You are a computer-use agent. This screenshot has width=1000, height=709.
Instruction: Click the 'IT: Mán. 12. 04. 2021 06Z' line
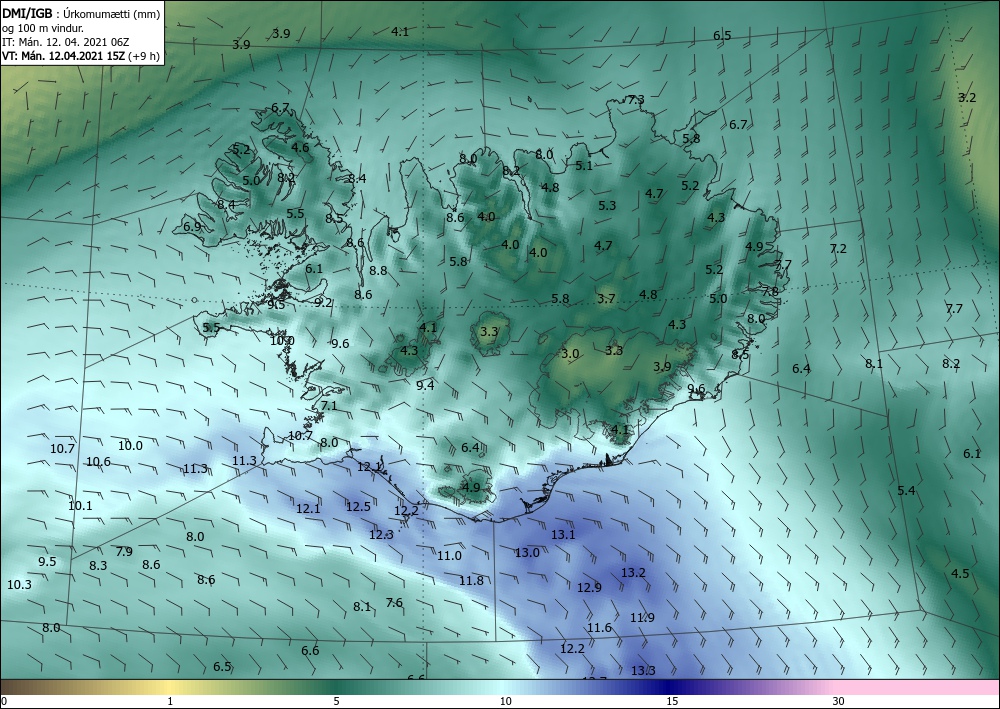66,42
